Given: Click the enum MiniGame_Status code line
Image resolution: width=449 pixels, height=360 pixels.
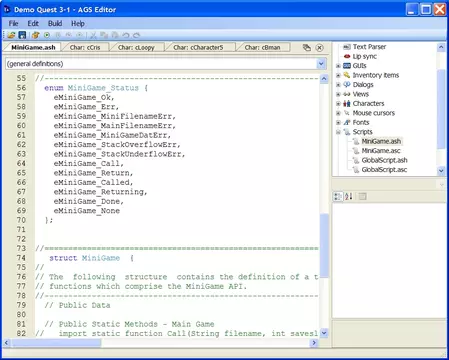Looking at the screenshot, I should [x=96, y=88].
